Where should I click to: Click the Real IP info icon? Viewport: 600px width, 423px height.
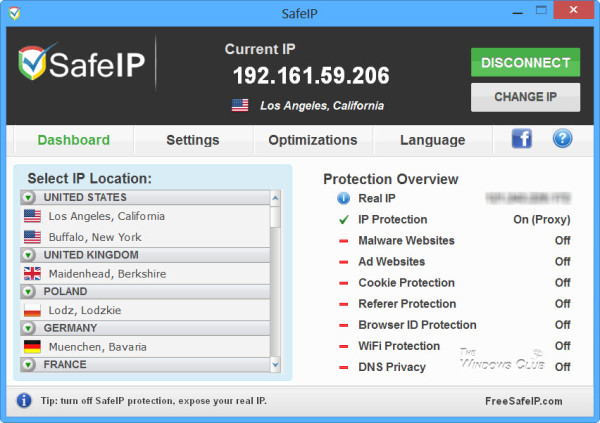(x=343, y=198)
